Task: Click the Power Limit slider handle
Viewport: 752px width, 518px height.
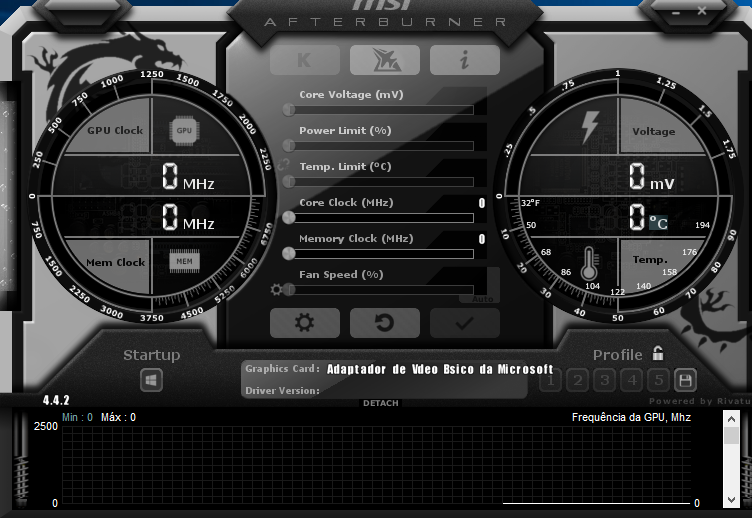Action: pos(289,145)
